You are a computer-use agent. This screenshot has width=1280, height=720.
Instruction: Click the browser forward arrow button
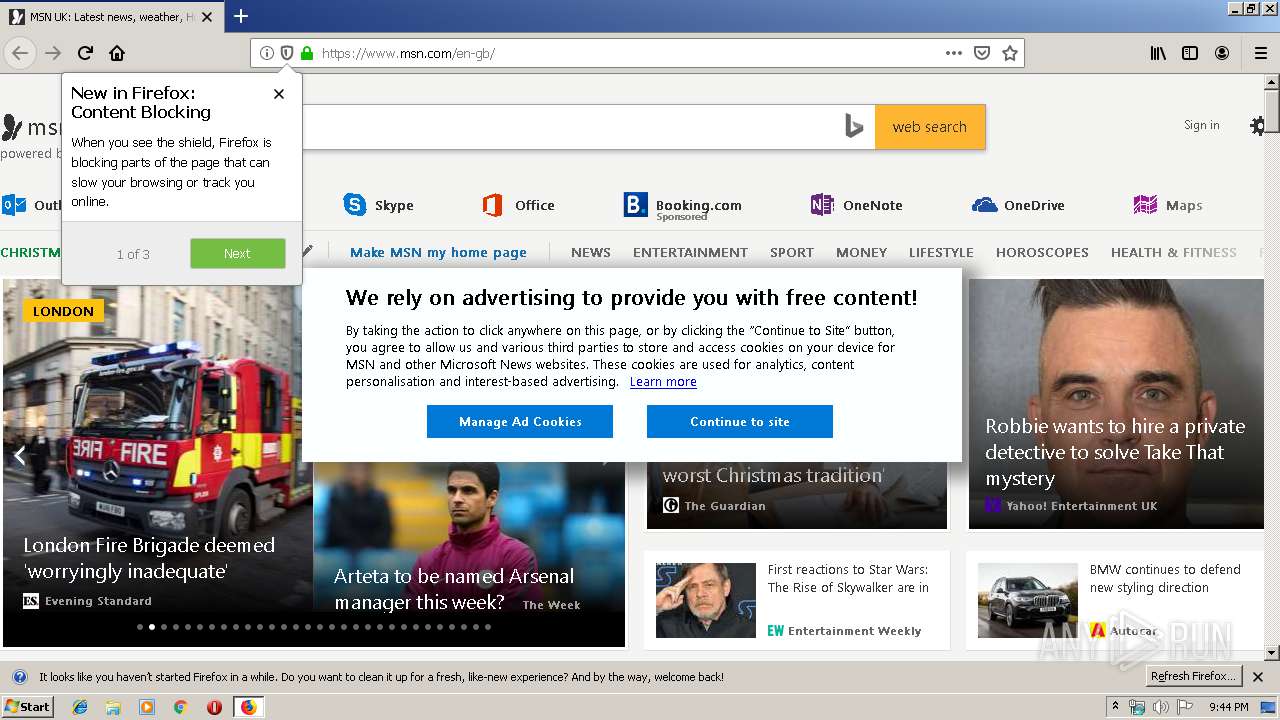(53, 53)
